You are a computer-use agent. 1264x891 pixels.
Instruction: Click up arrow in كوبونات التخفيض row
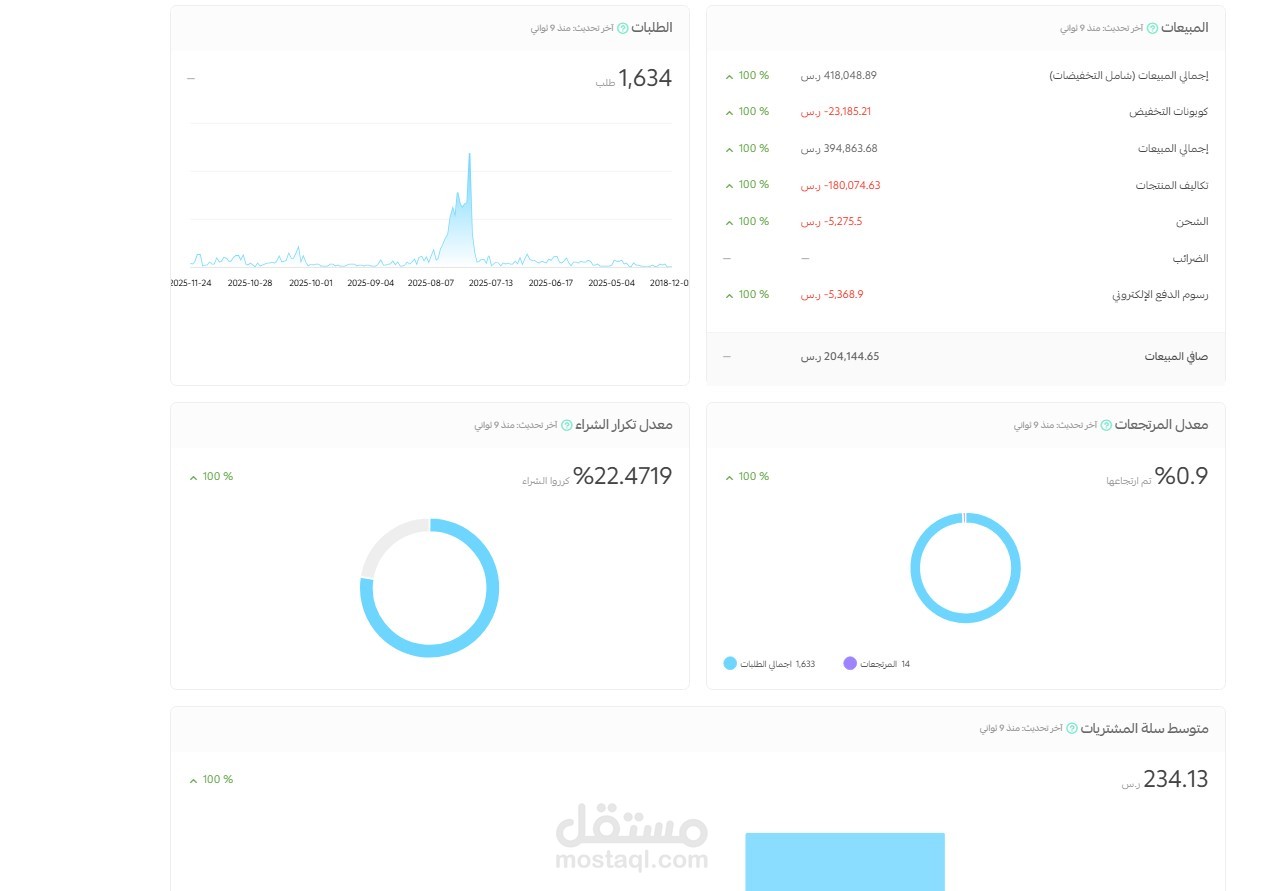tap(729, 112)
